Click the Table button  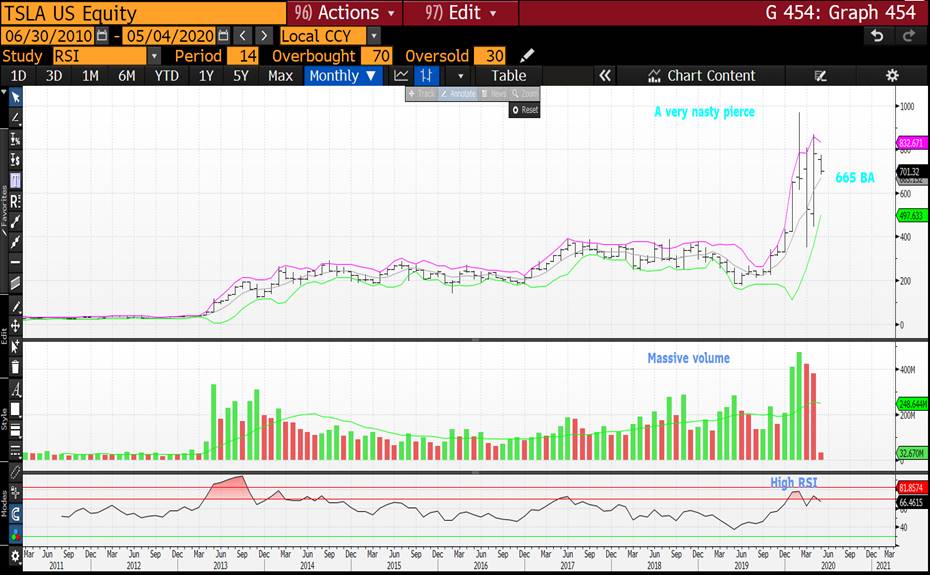click(508, 76)
